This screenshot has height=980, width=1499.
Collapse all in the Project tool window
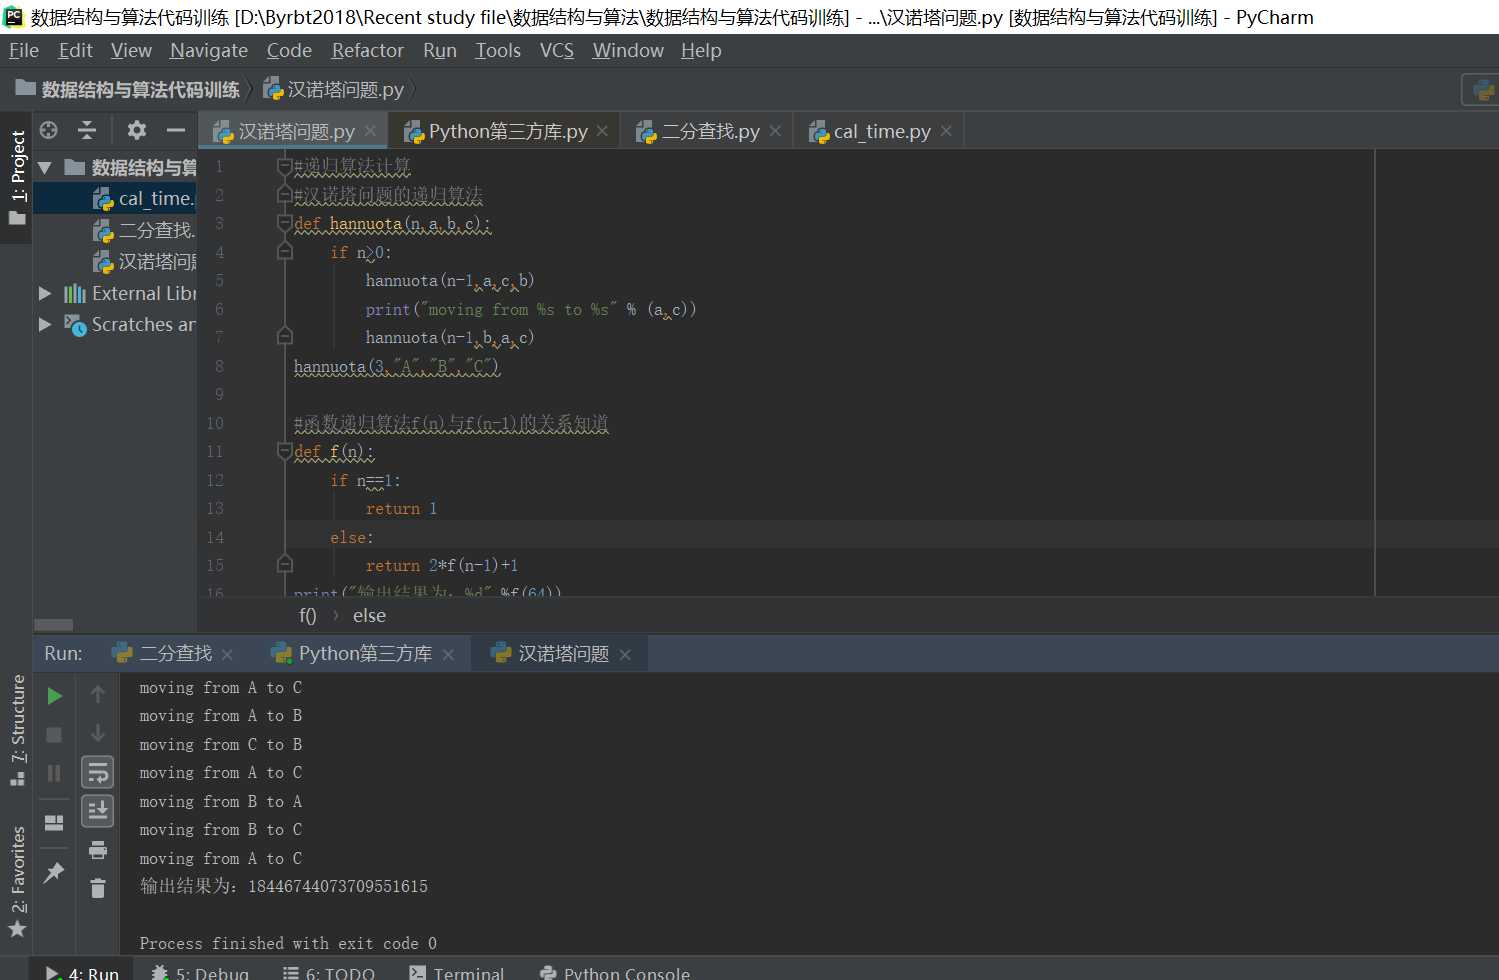click(87, 130)
